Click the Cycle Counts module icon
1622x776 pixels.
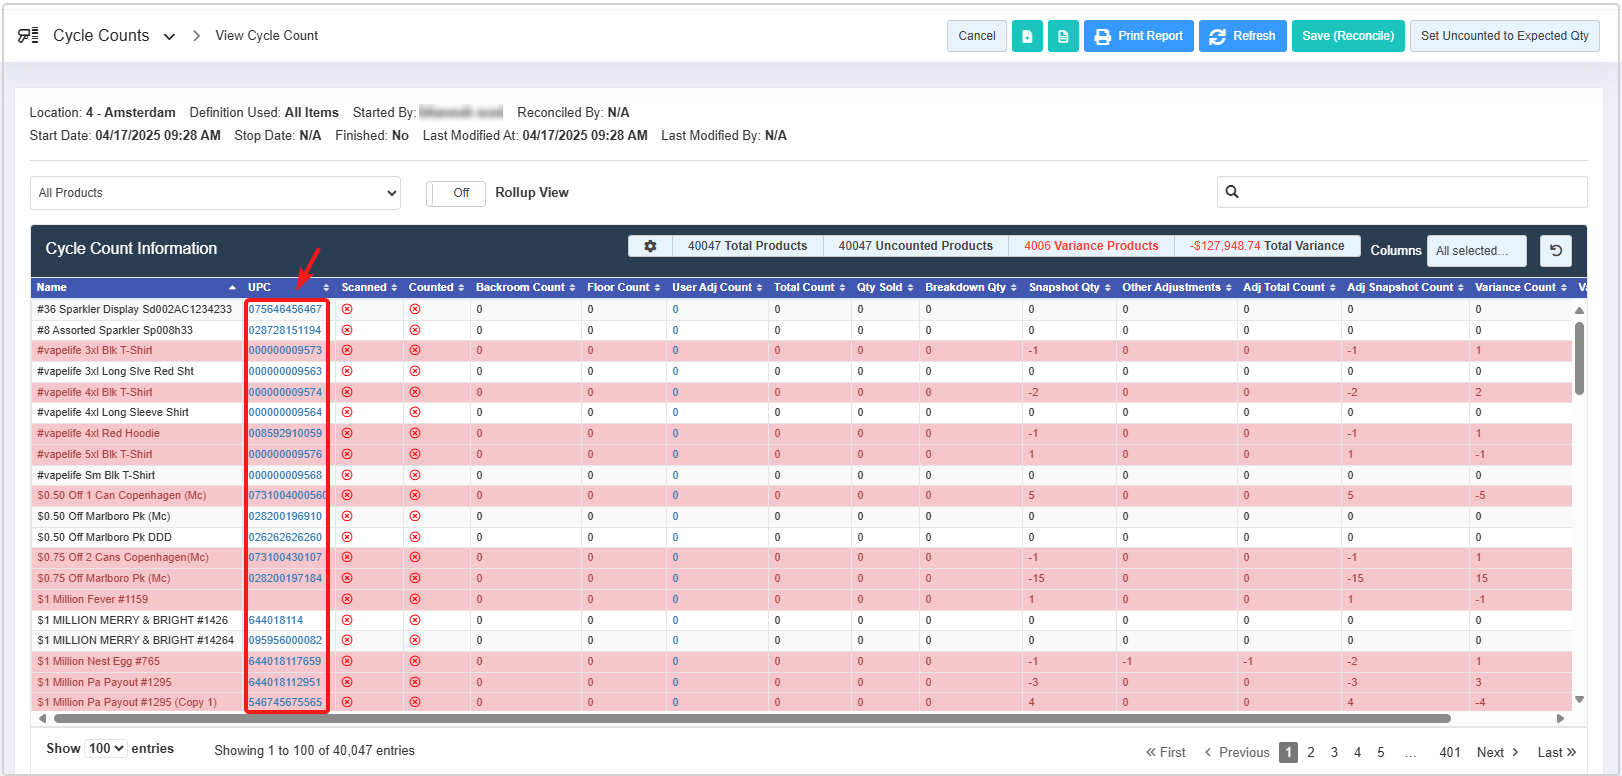[28, 35]
